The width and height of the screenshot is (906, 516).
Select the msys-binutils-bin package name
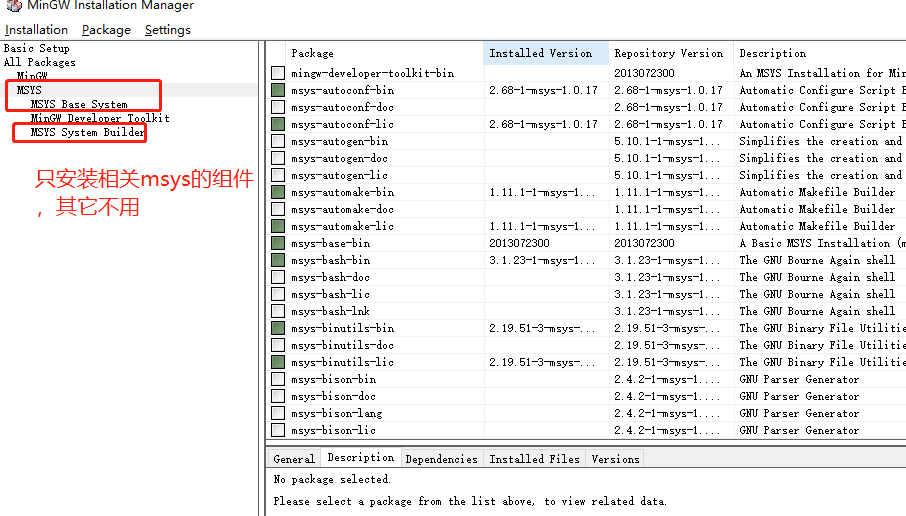tap(343, 328)
